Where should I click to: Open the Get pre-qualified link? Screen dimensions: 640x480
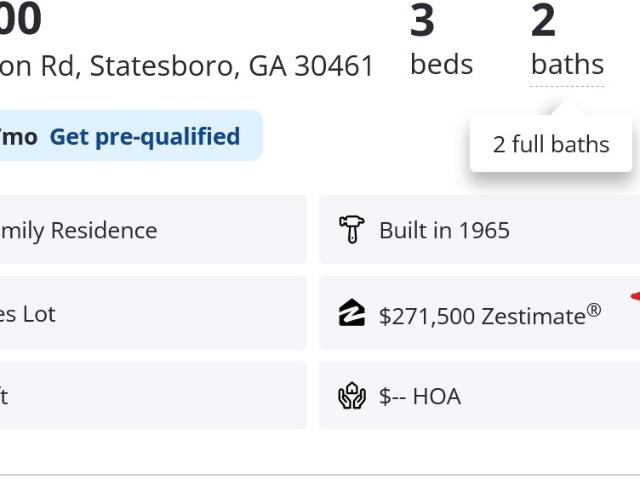(145, 136)
